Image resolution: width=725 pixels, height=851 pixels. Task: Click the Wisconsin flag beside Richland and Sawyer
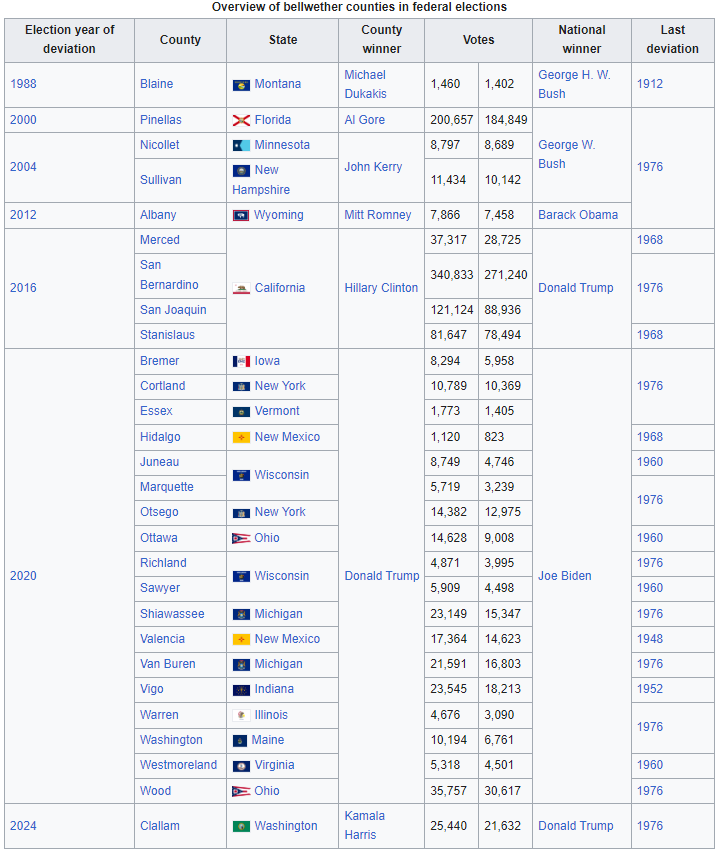(x=241, y=576)
